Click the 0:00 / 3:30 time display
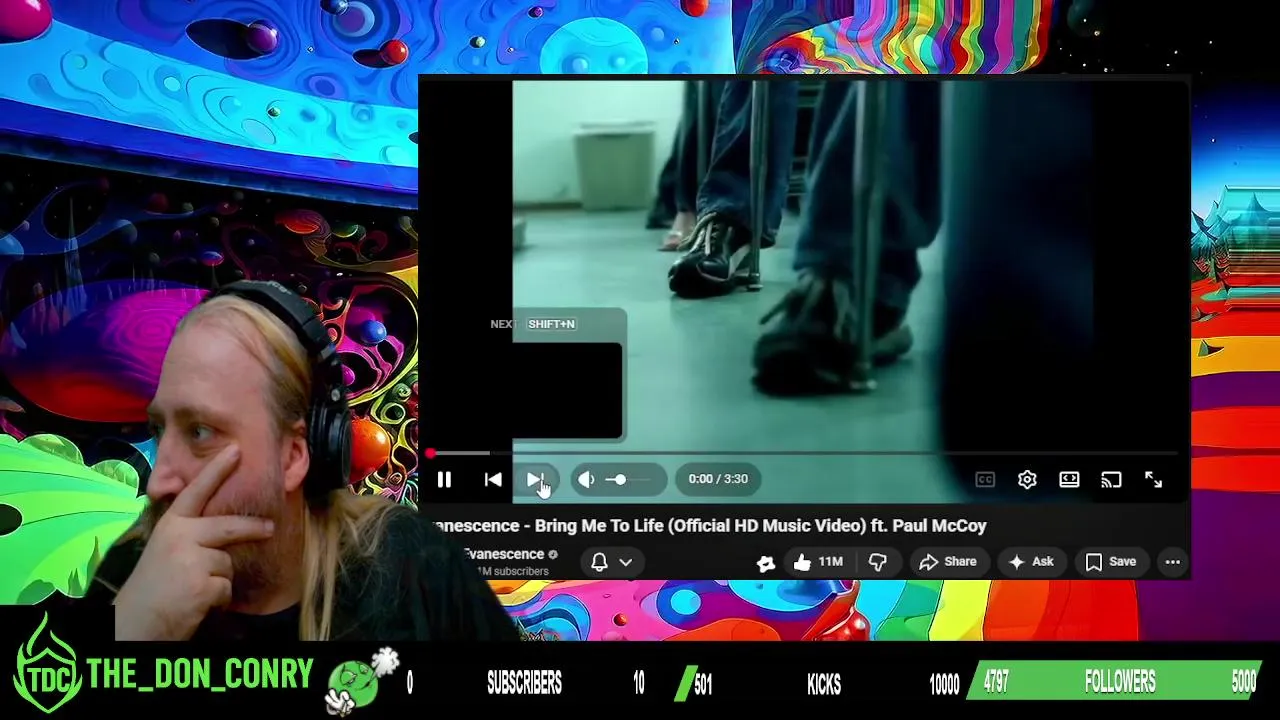Screen dimensions: 1280x720 click(718, 479)
